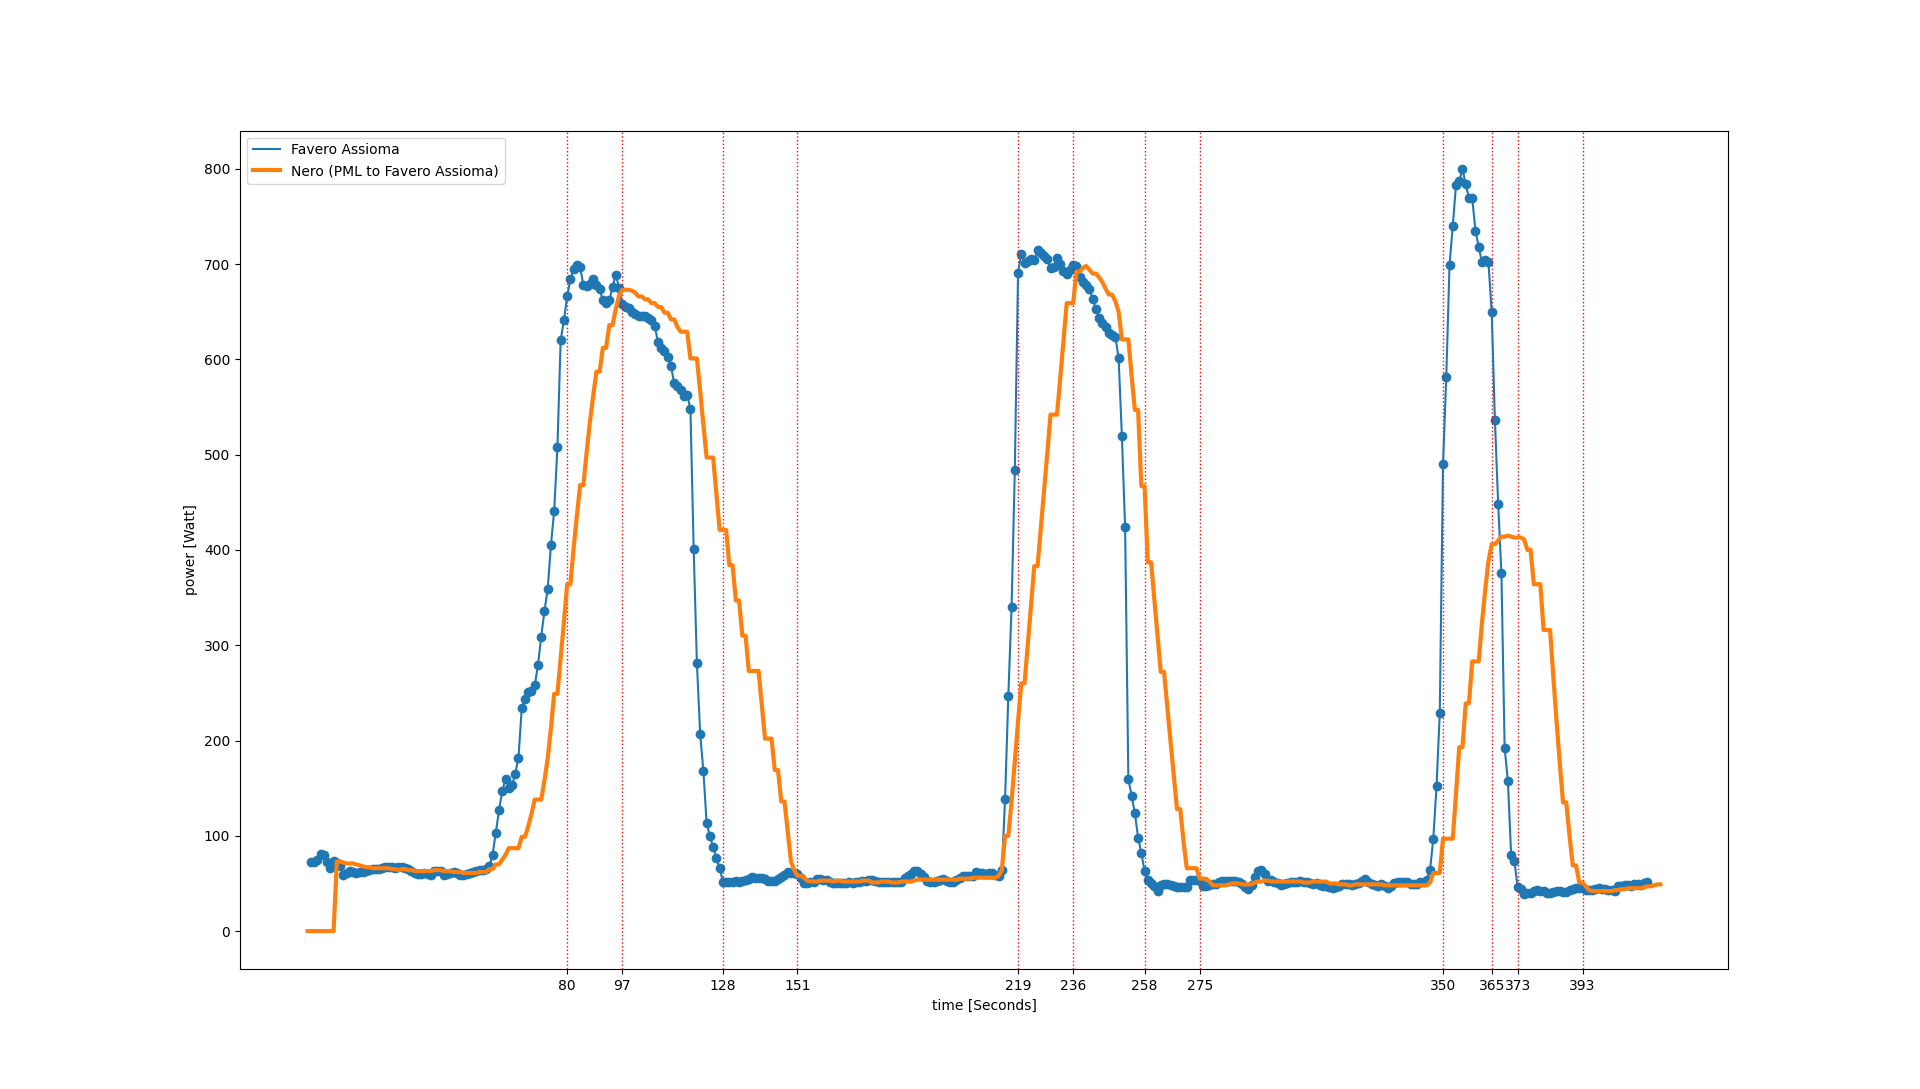This screenshot has height=1089, width=1920.
Task: Click the 80 tick label on time axis
Action: pos(567,986)
